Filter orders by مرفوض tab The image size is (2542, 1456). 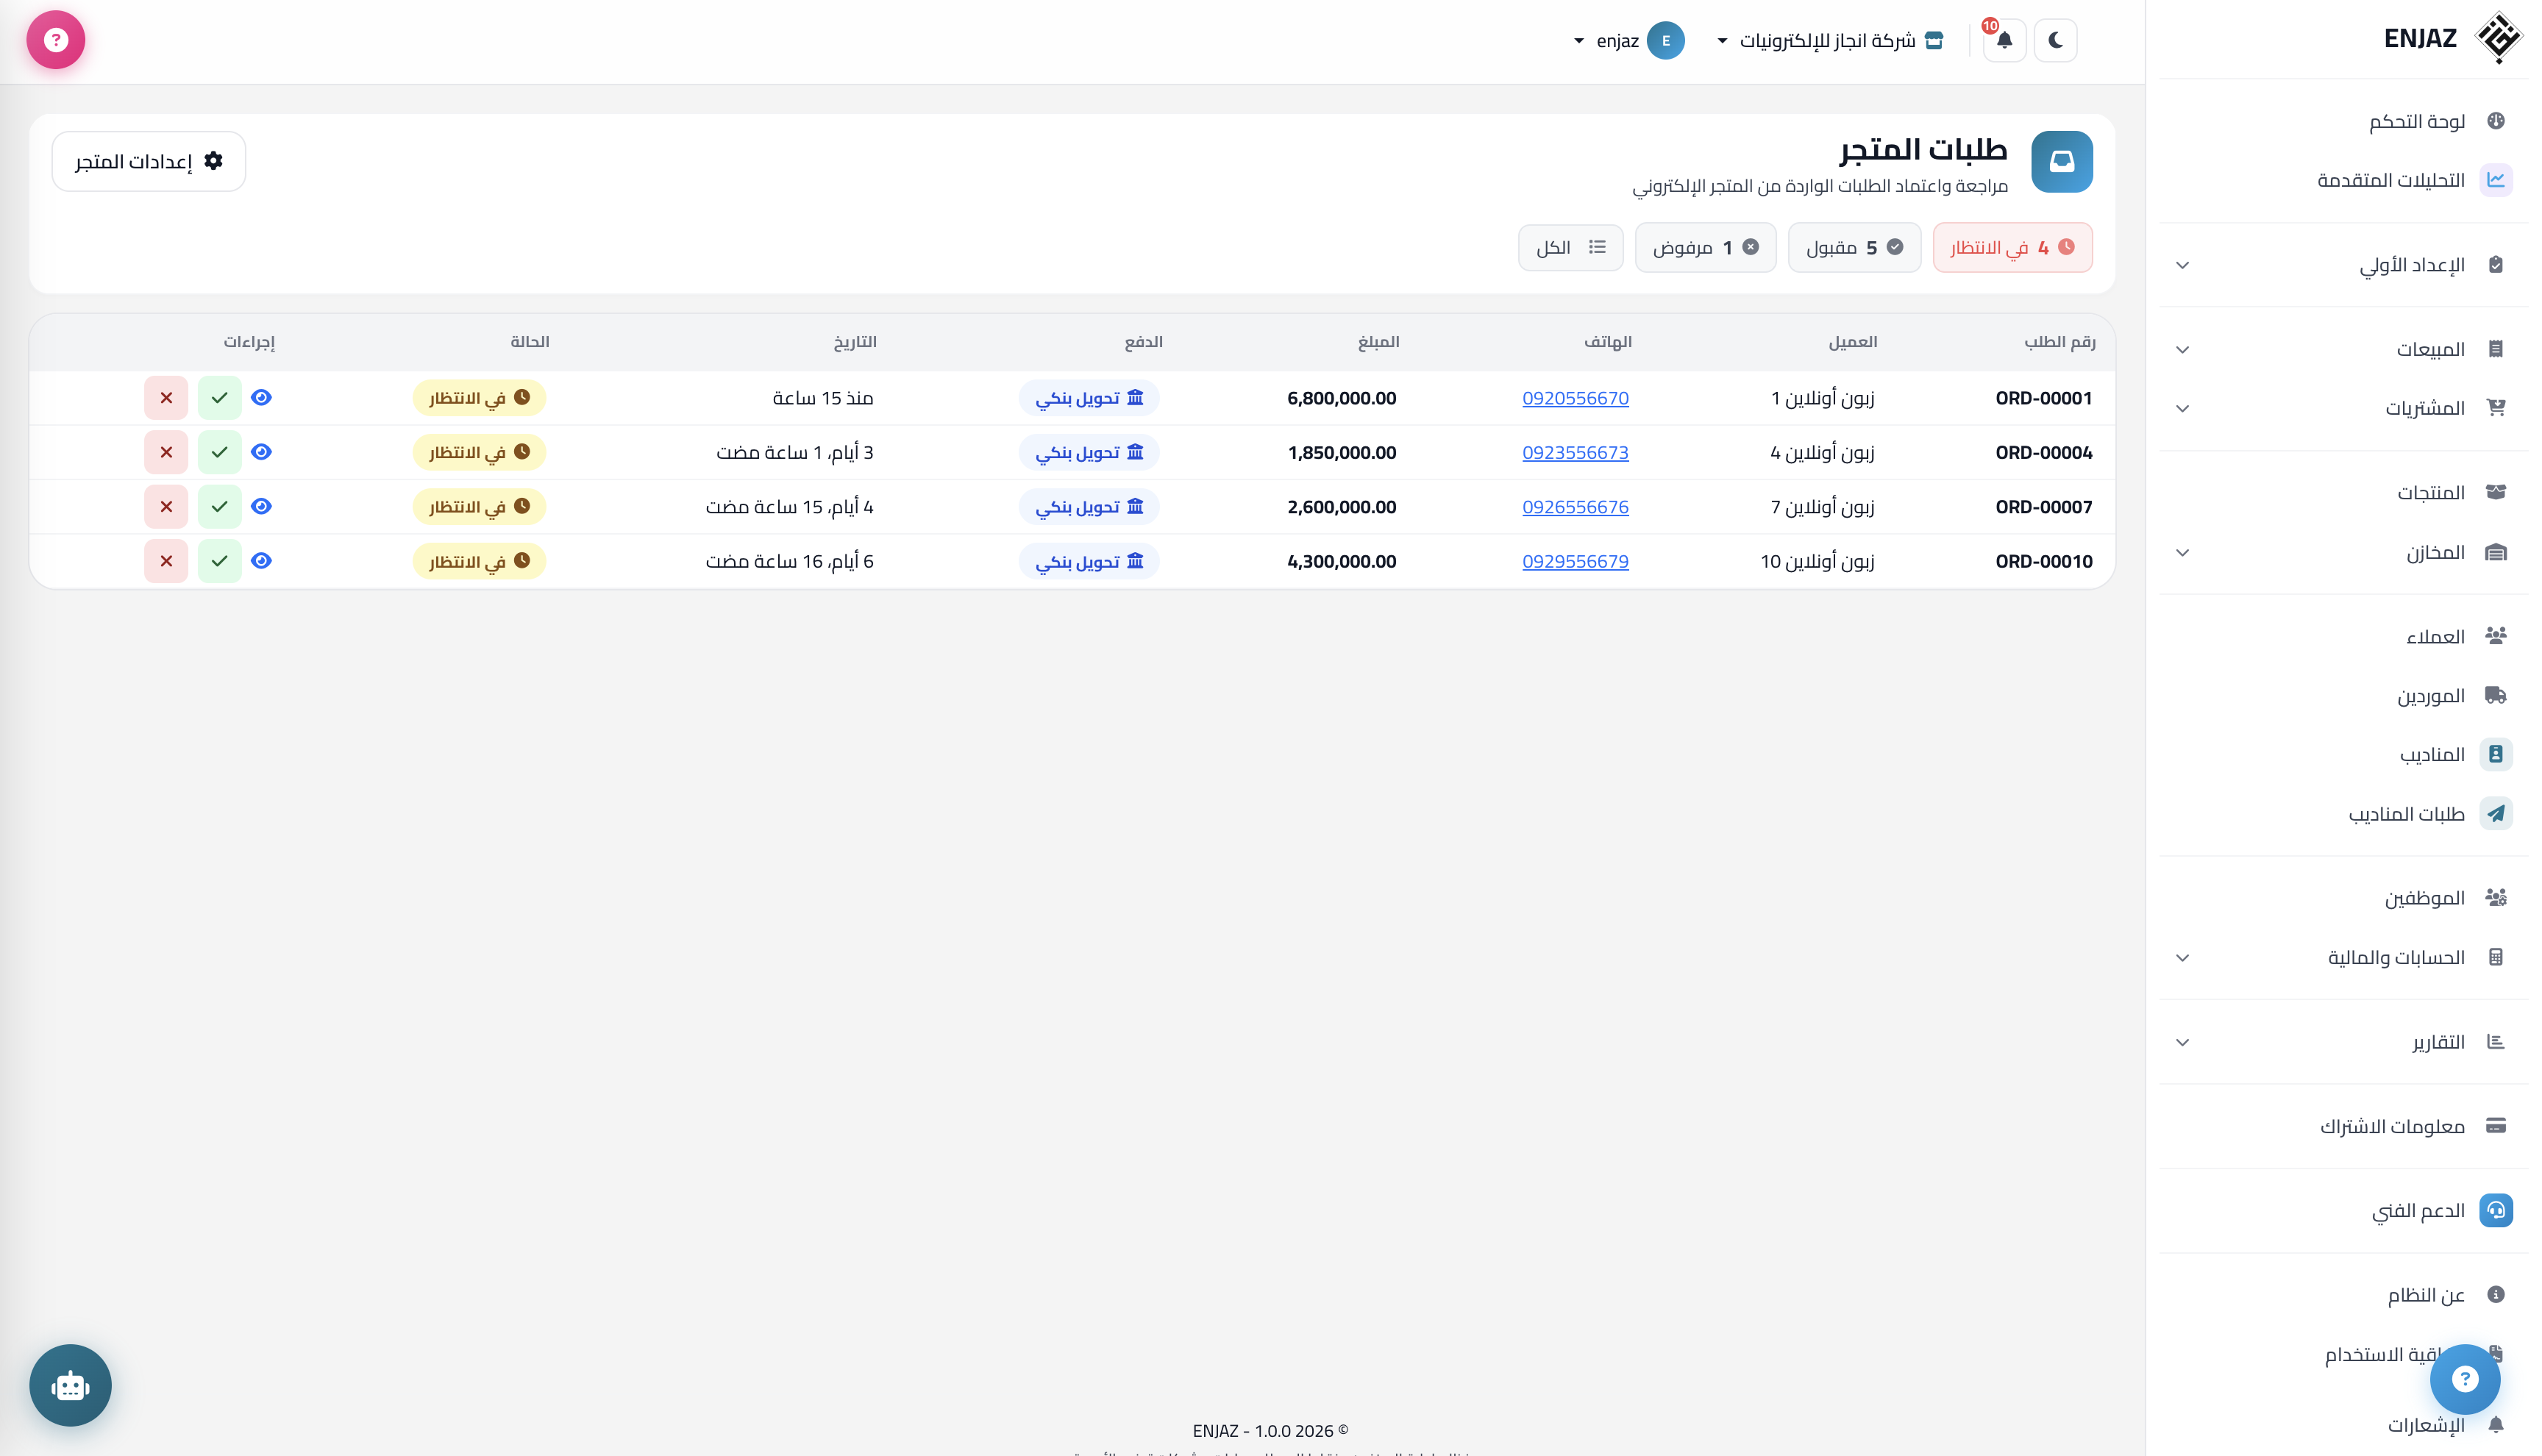[x=1705, y=247]
